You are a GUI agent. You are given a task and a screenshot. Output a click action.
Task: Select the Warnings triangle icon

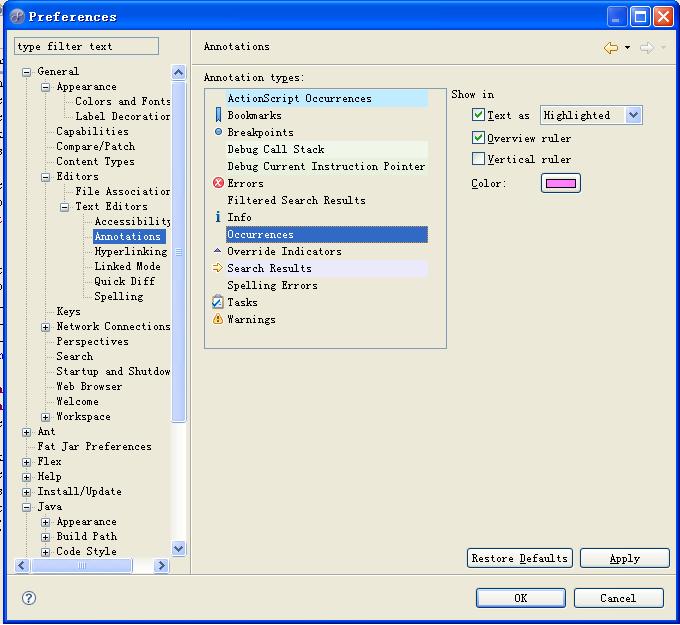218,319
